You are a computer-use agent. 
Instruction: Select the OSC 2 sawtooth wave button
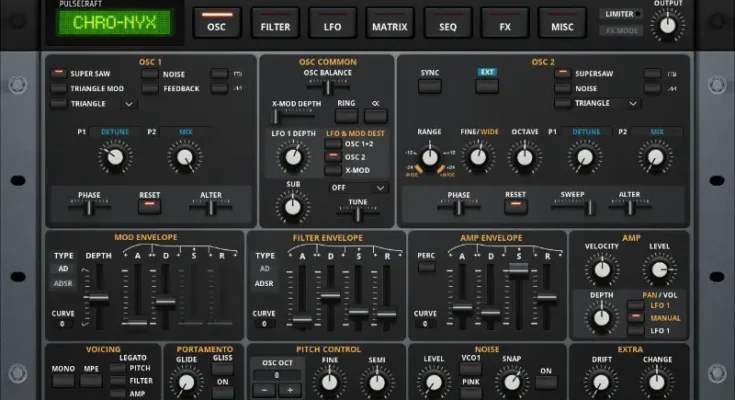pyautogui.click(x=652, y=88)
